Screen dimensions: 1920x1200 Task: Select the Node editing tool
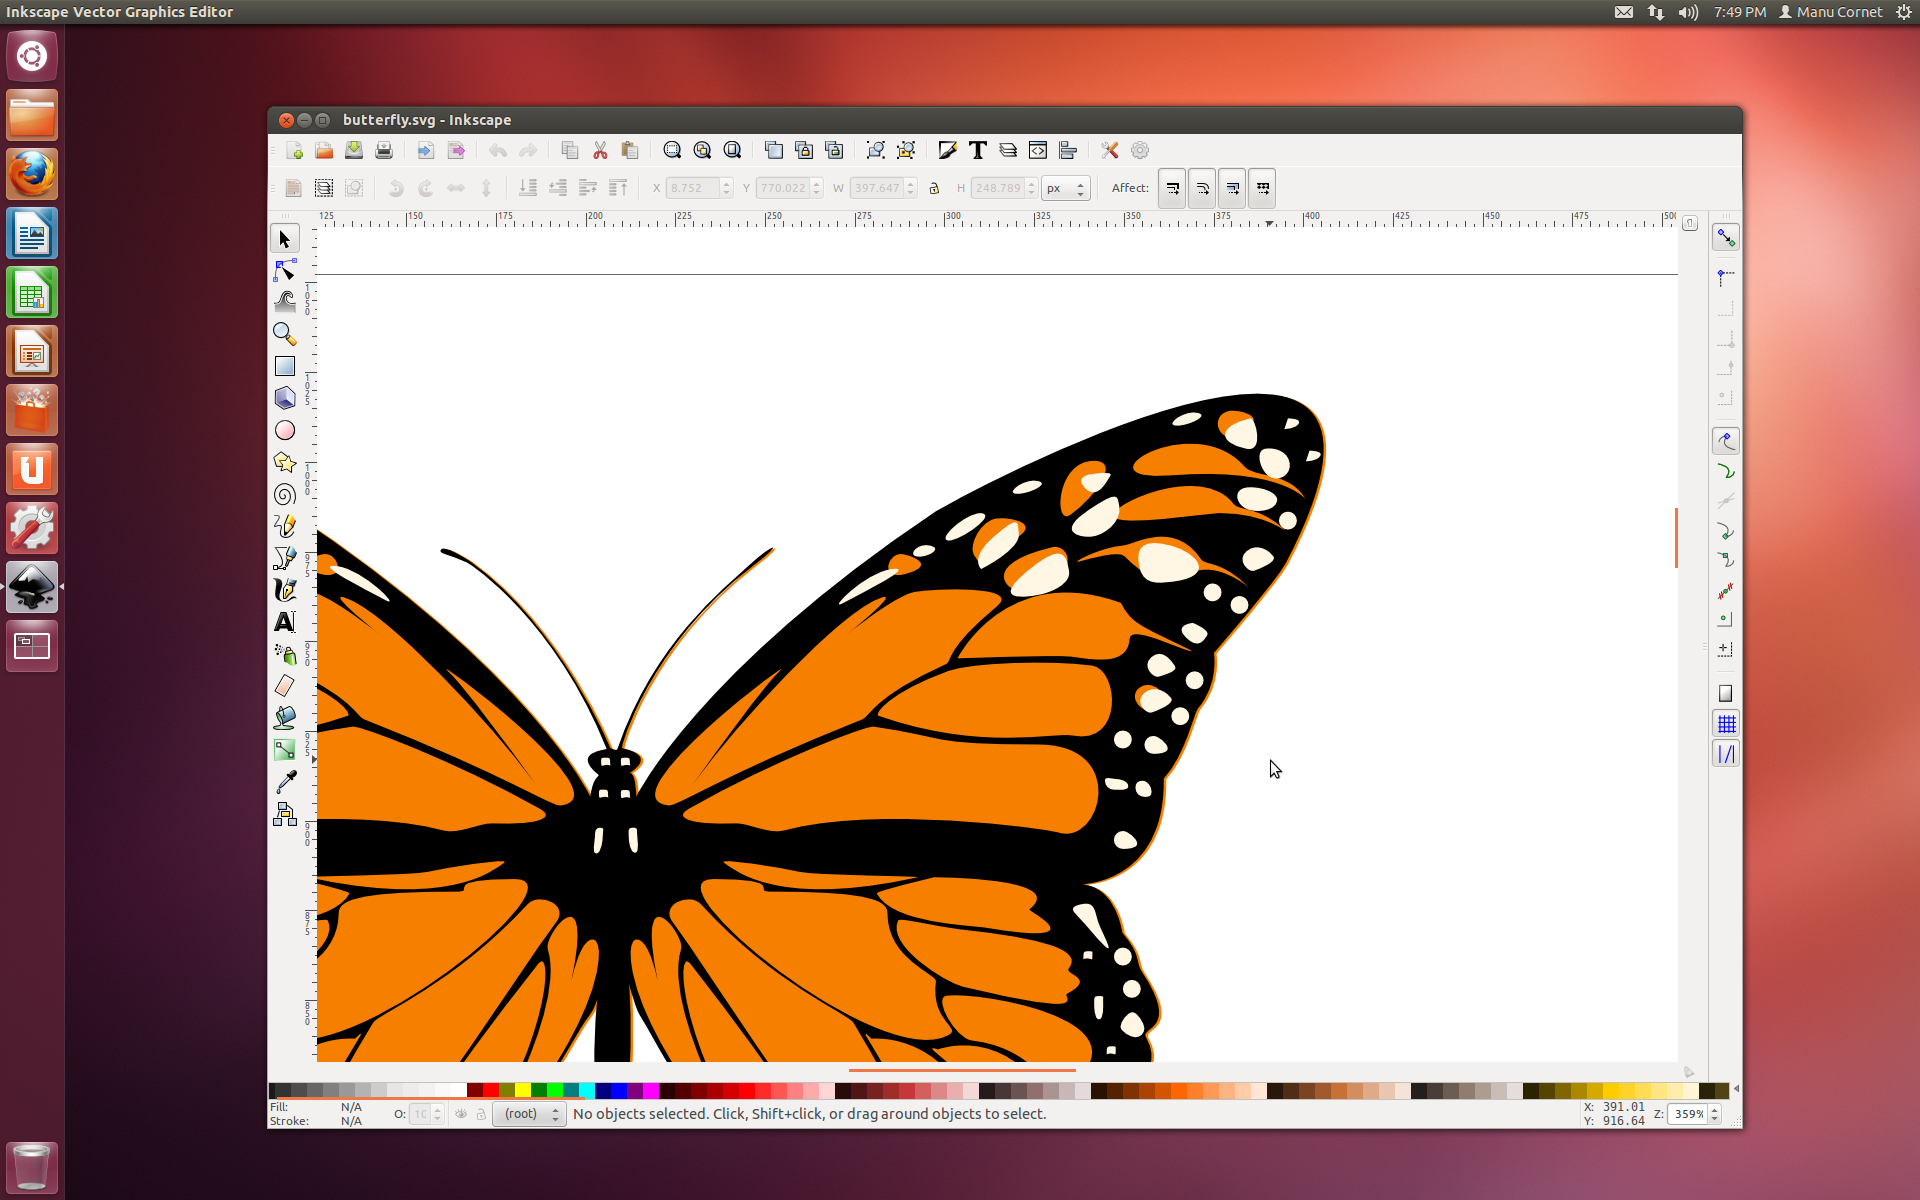pyautogui.click(x=285, y=270)
